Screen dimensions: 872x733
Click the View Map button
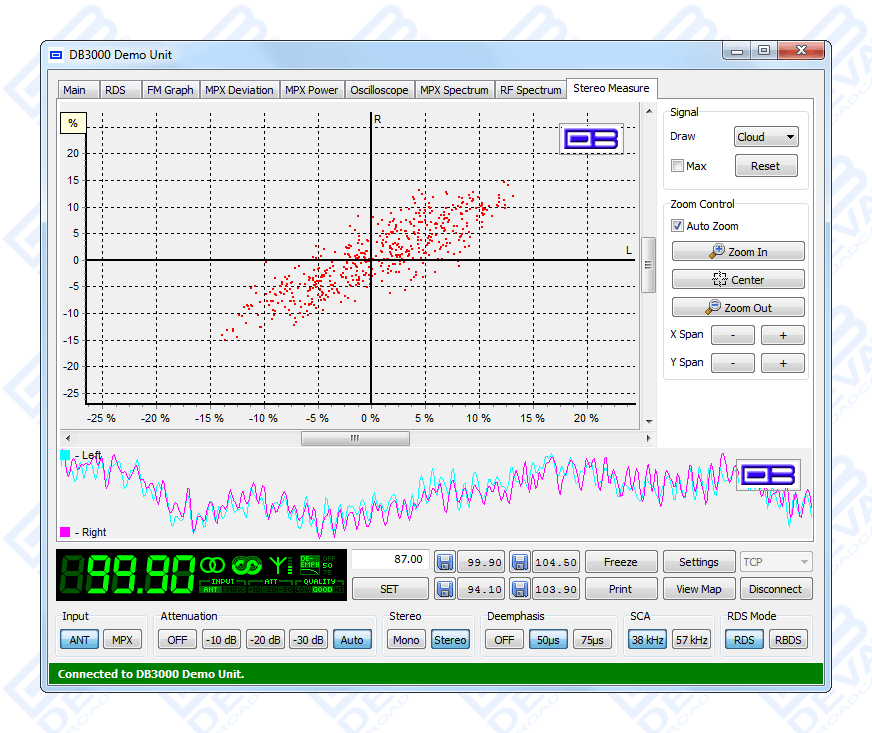[x=698, y=589]
